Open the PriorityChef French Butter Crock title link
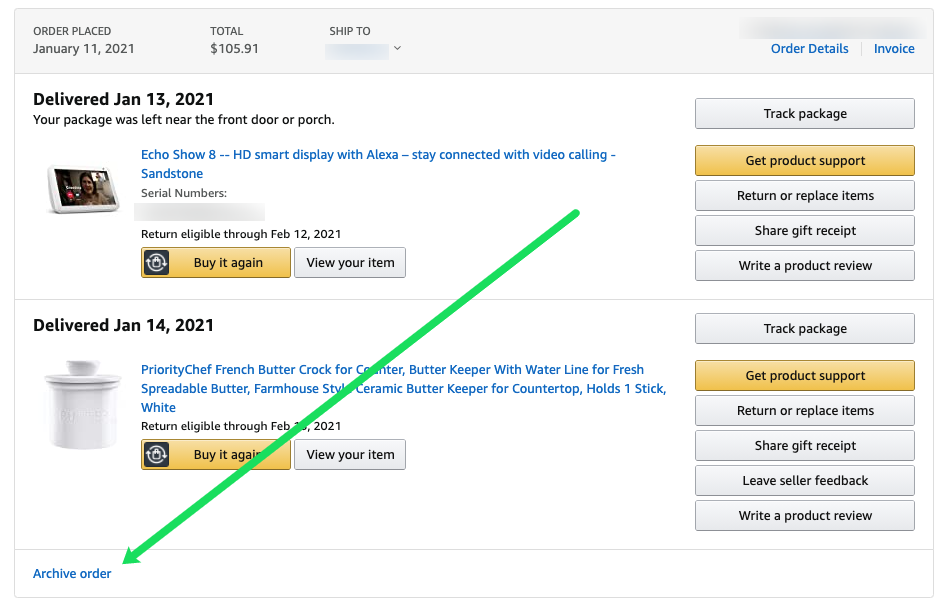Viewport: 943px width, 607px height. [x=404, y=389]
